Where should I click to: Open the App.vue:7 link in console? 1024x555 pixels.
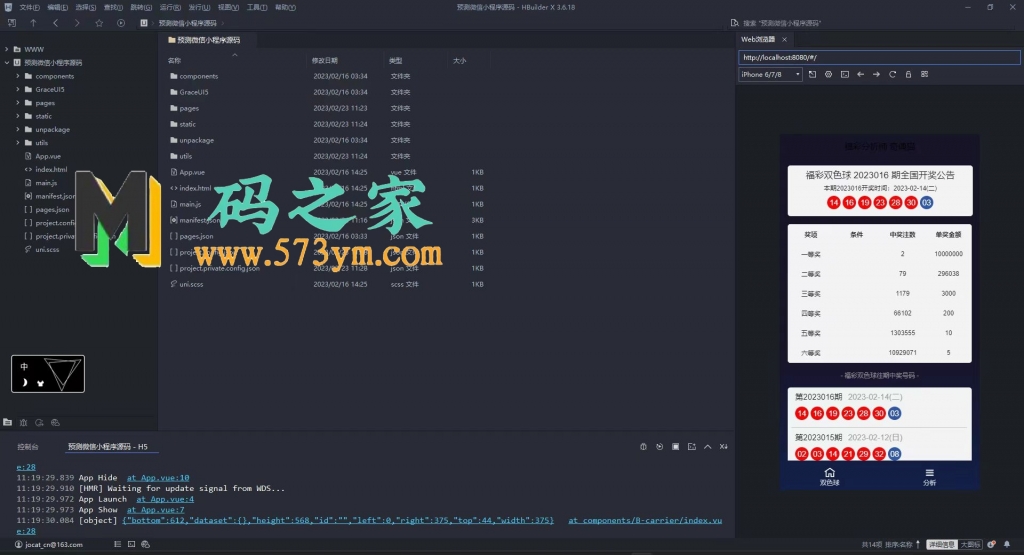155,509
